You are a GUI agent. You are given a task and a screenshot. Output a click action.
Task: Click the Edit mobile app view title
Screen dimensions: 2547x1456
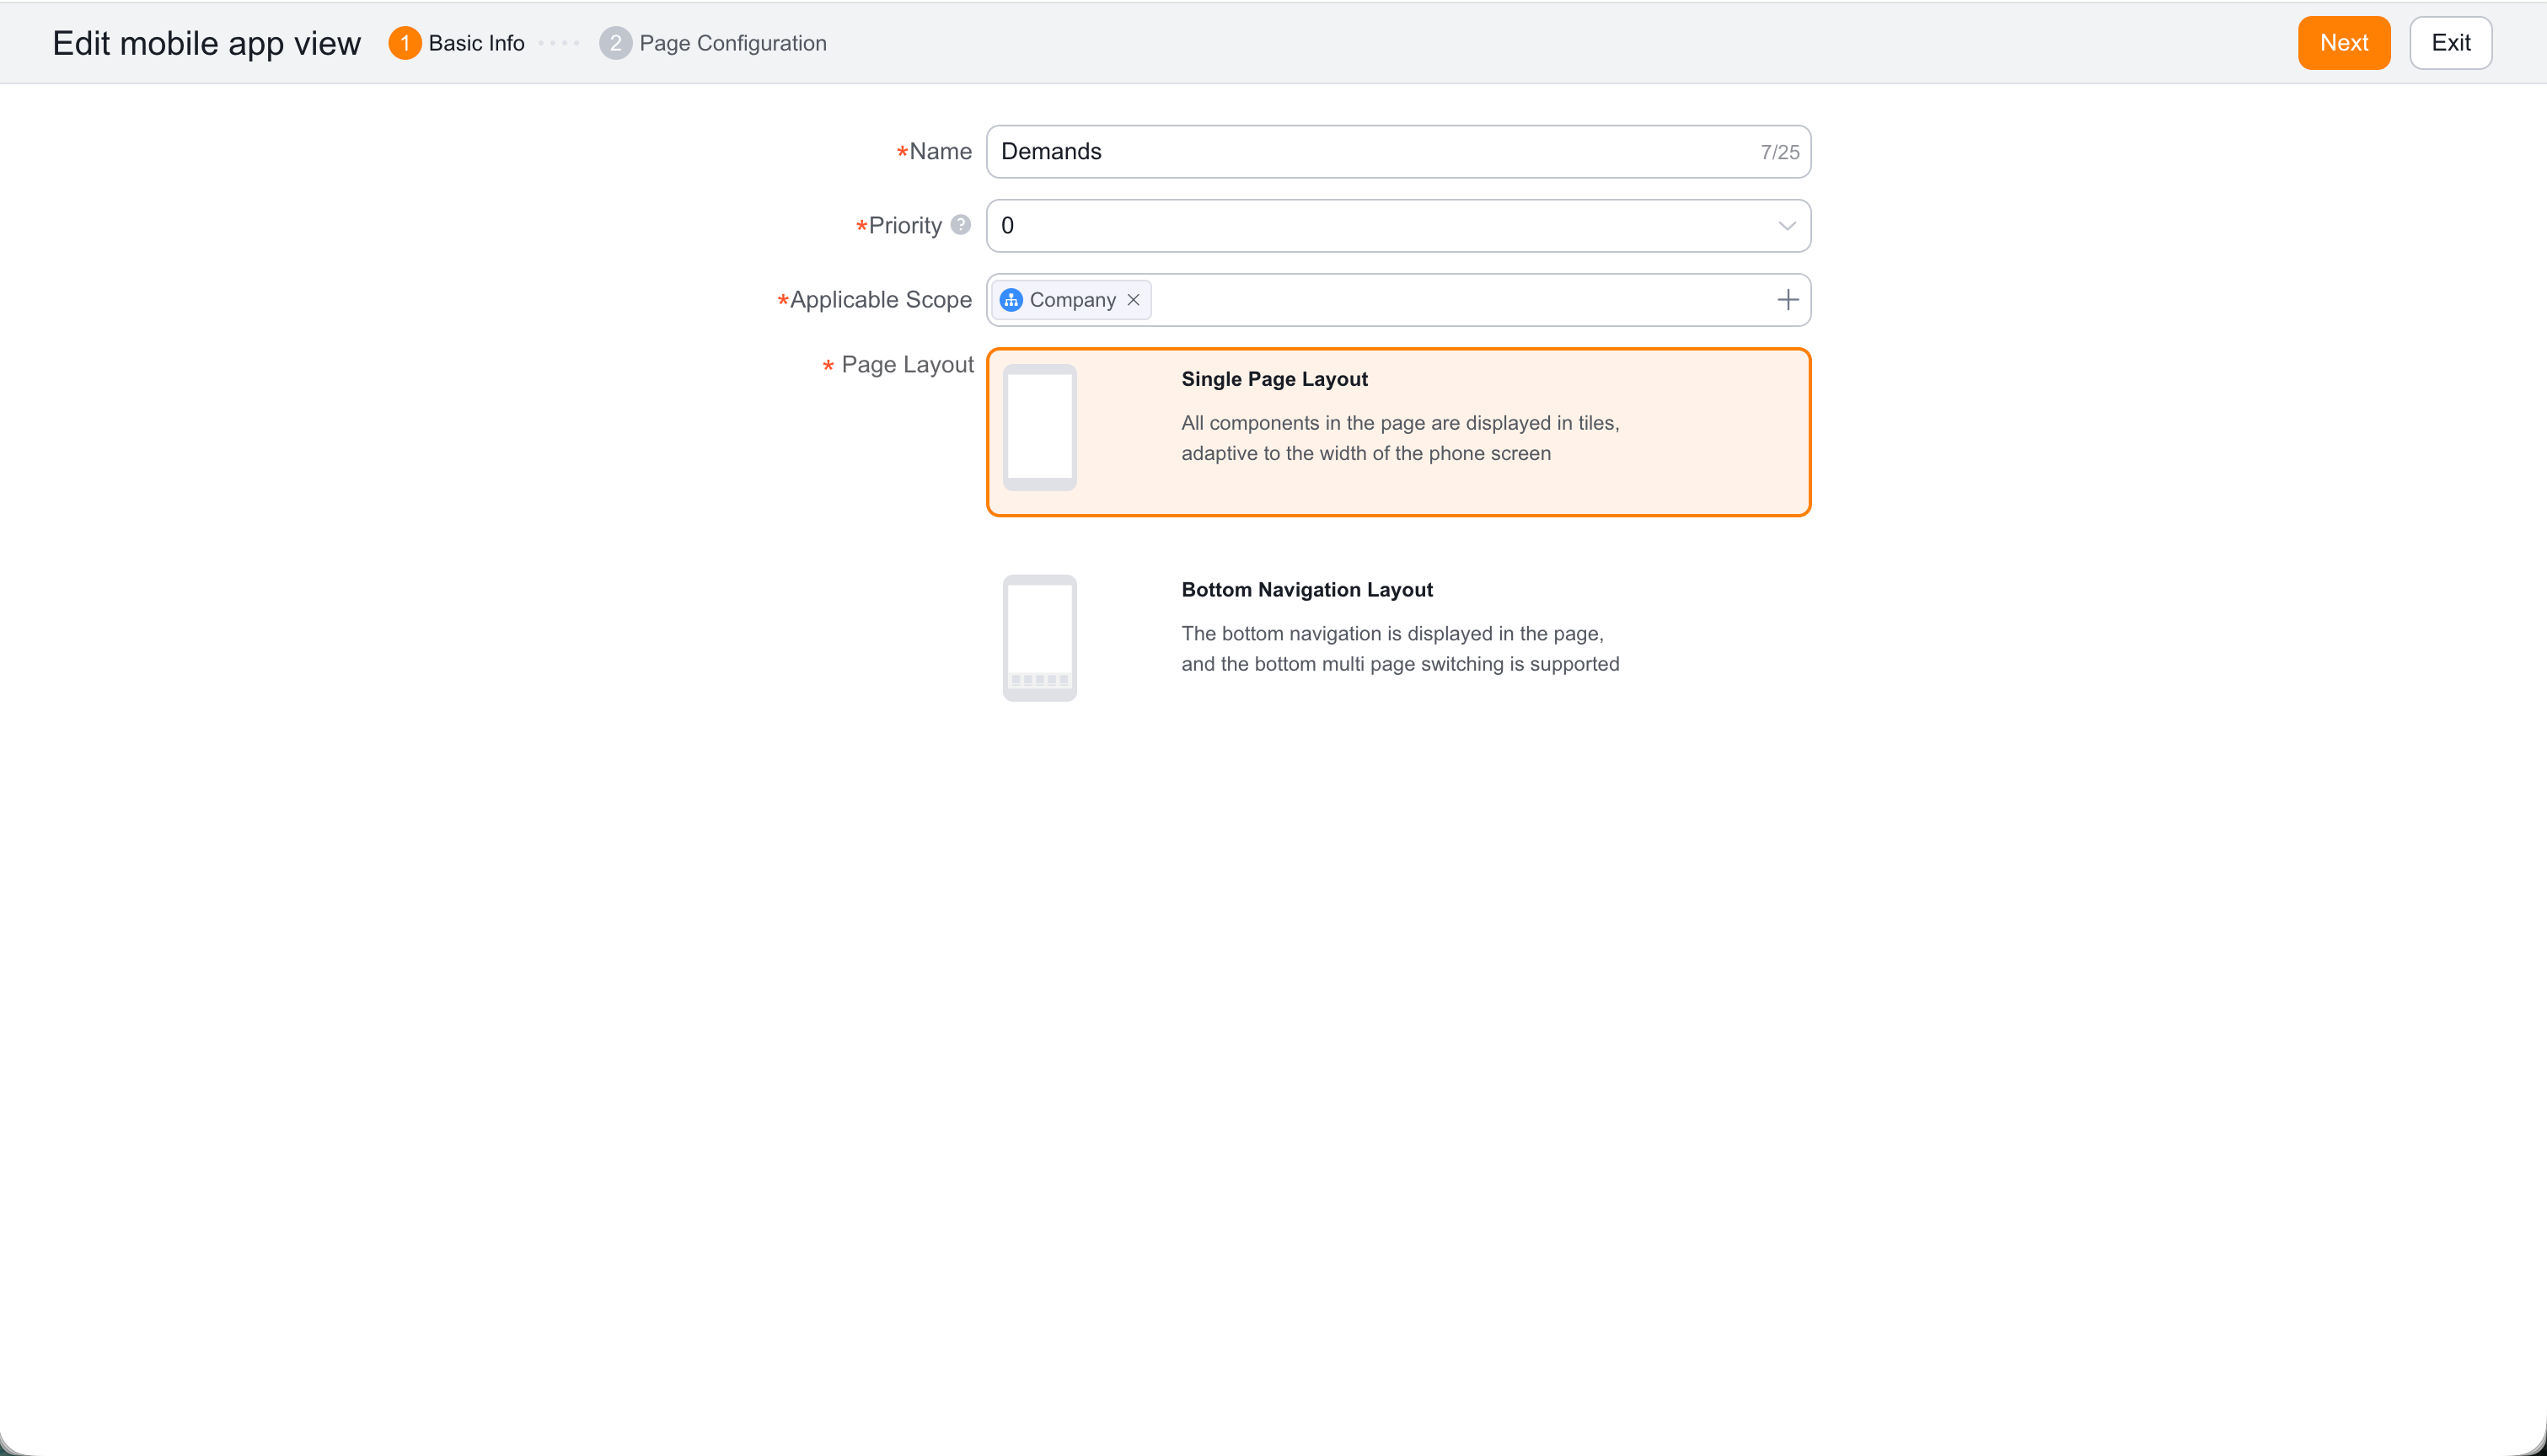pyautogui.click(x=206, y=43)
